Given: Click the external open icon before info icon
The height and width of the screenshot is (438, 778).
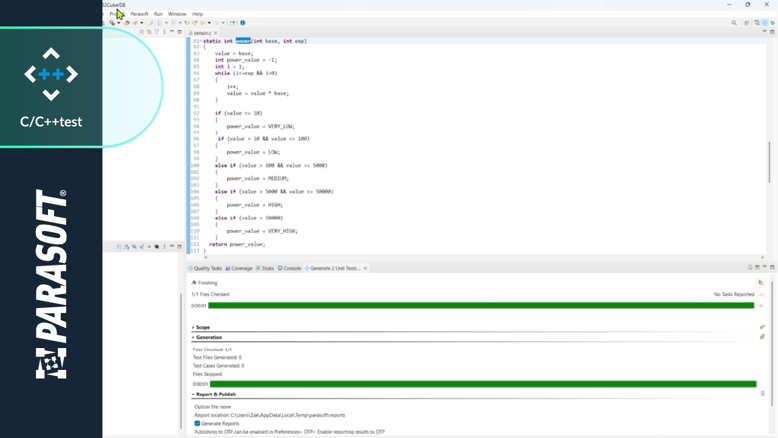Looking at the screenshot, I should pyautogui.click(x=232, y=23).
